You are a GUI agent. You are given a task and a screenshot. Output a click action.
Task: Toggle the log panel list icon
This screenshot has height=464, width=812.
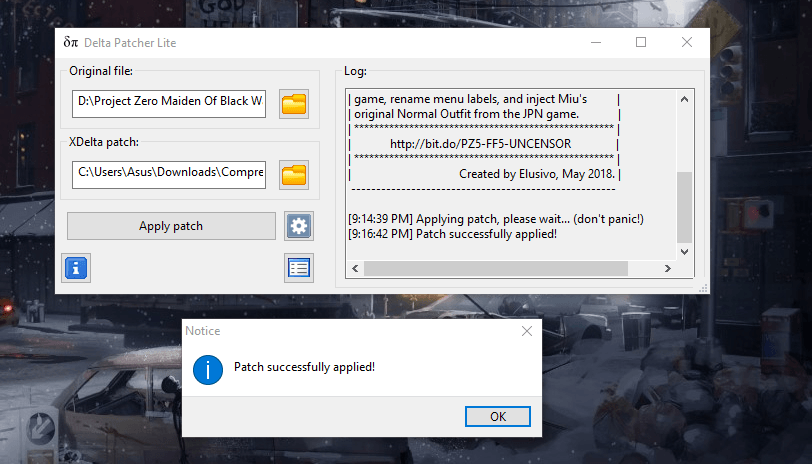coord(299,268)
